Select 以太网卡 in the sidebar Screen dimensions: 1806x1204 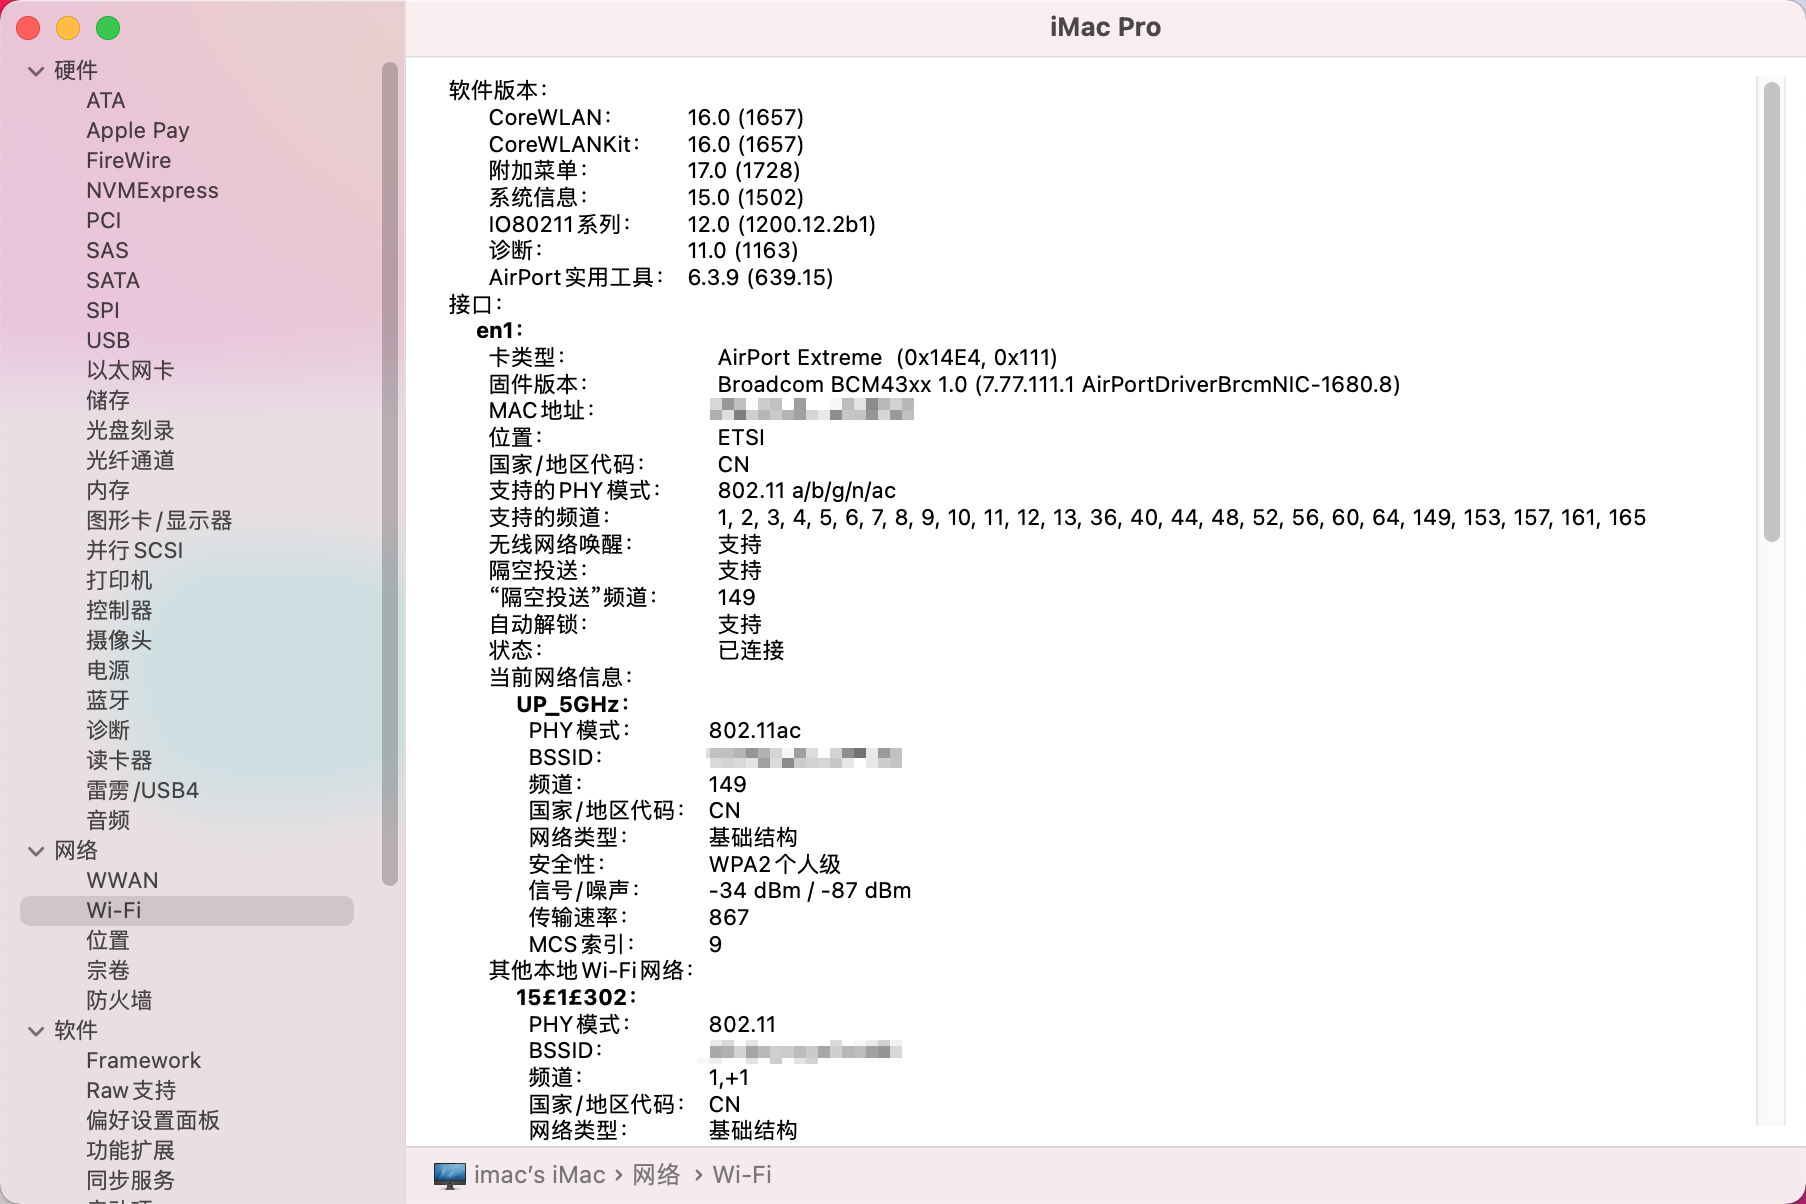130,371
